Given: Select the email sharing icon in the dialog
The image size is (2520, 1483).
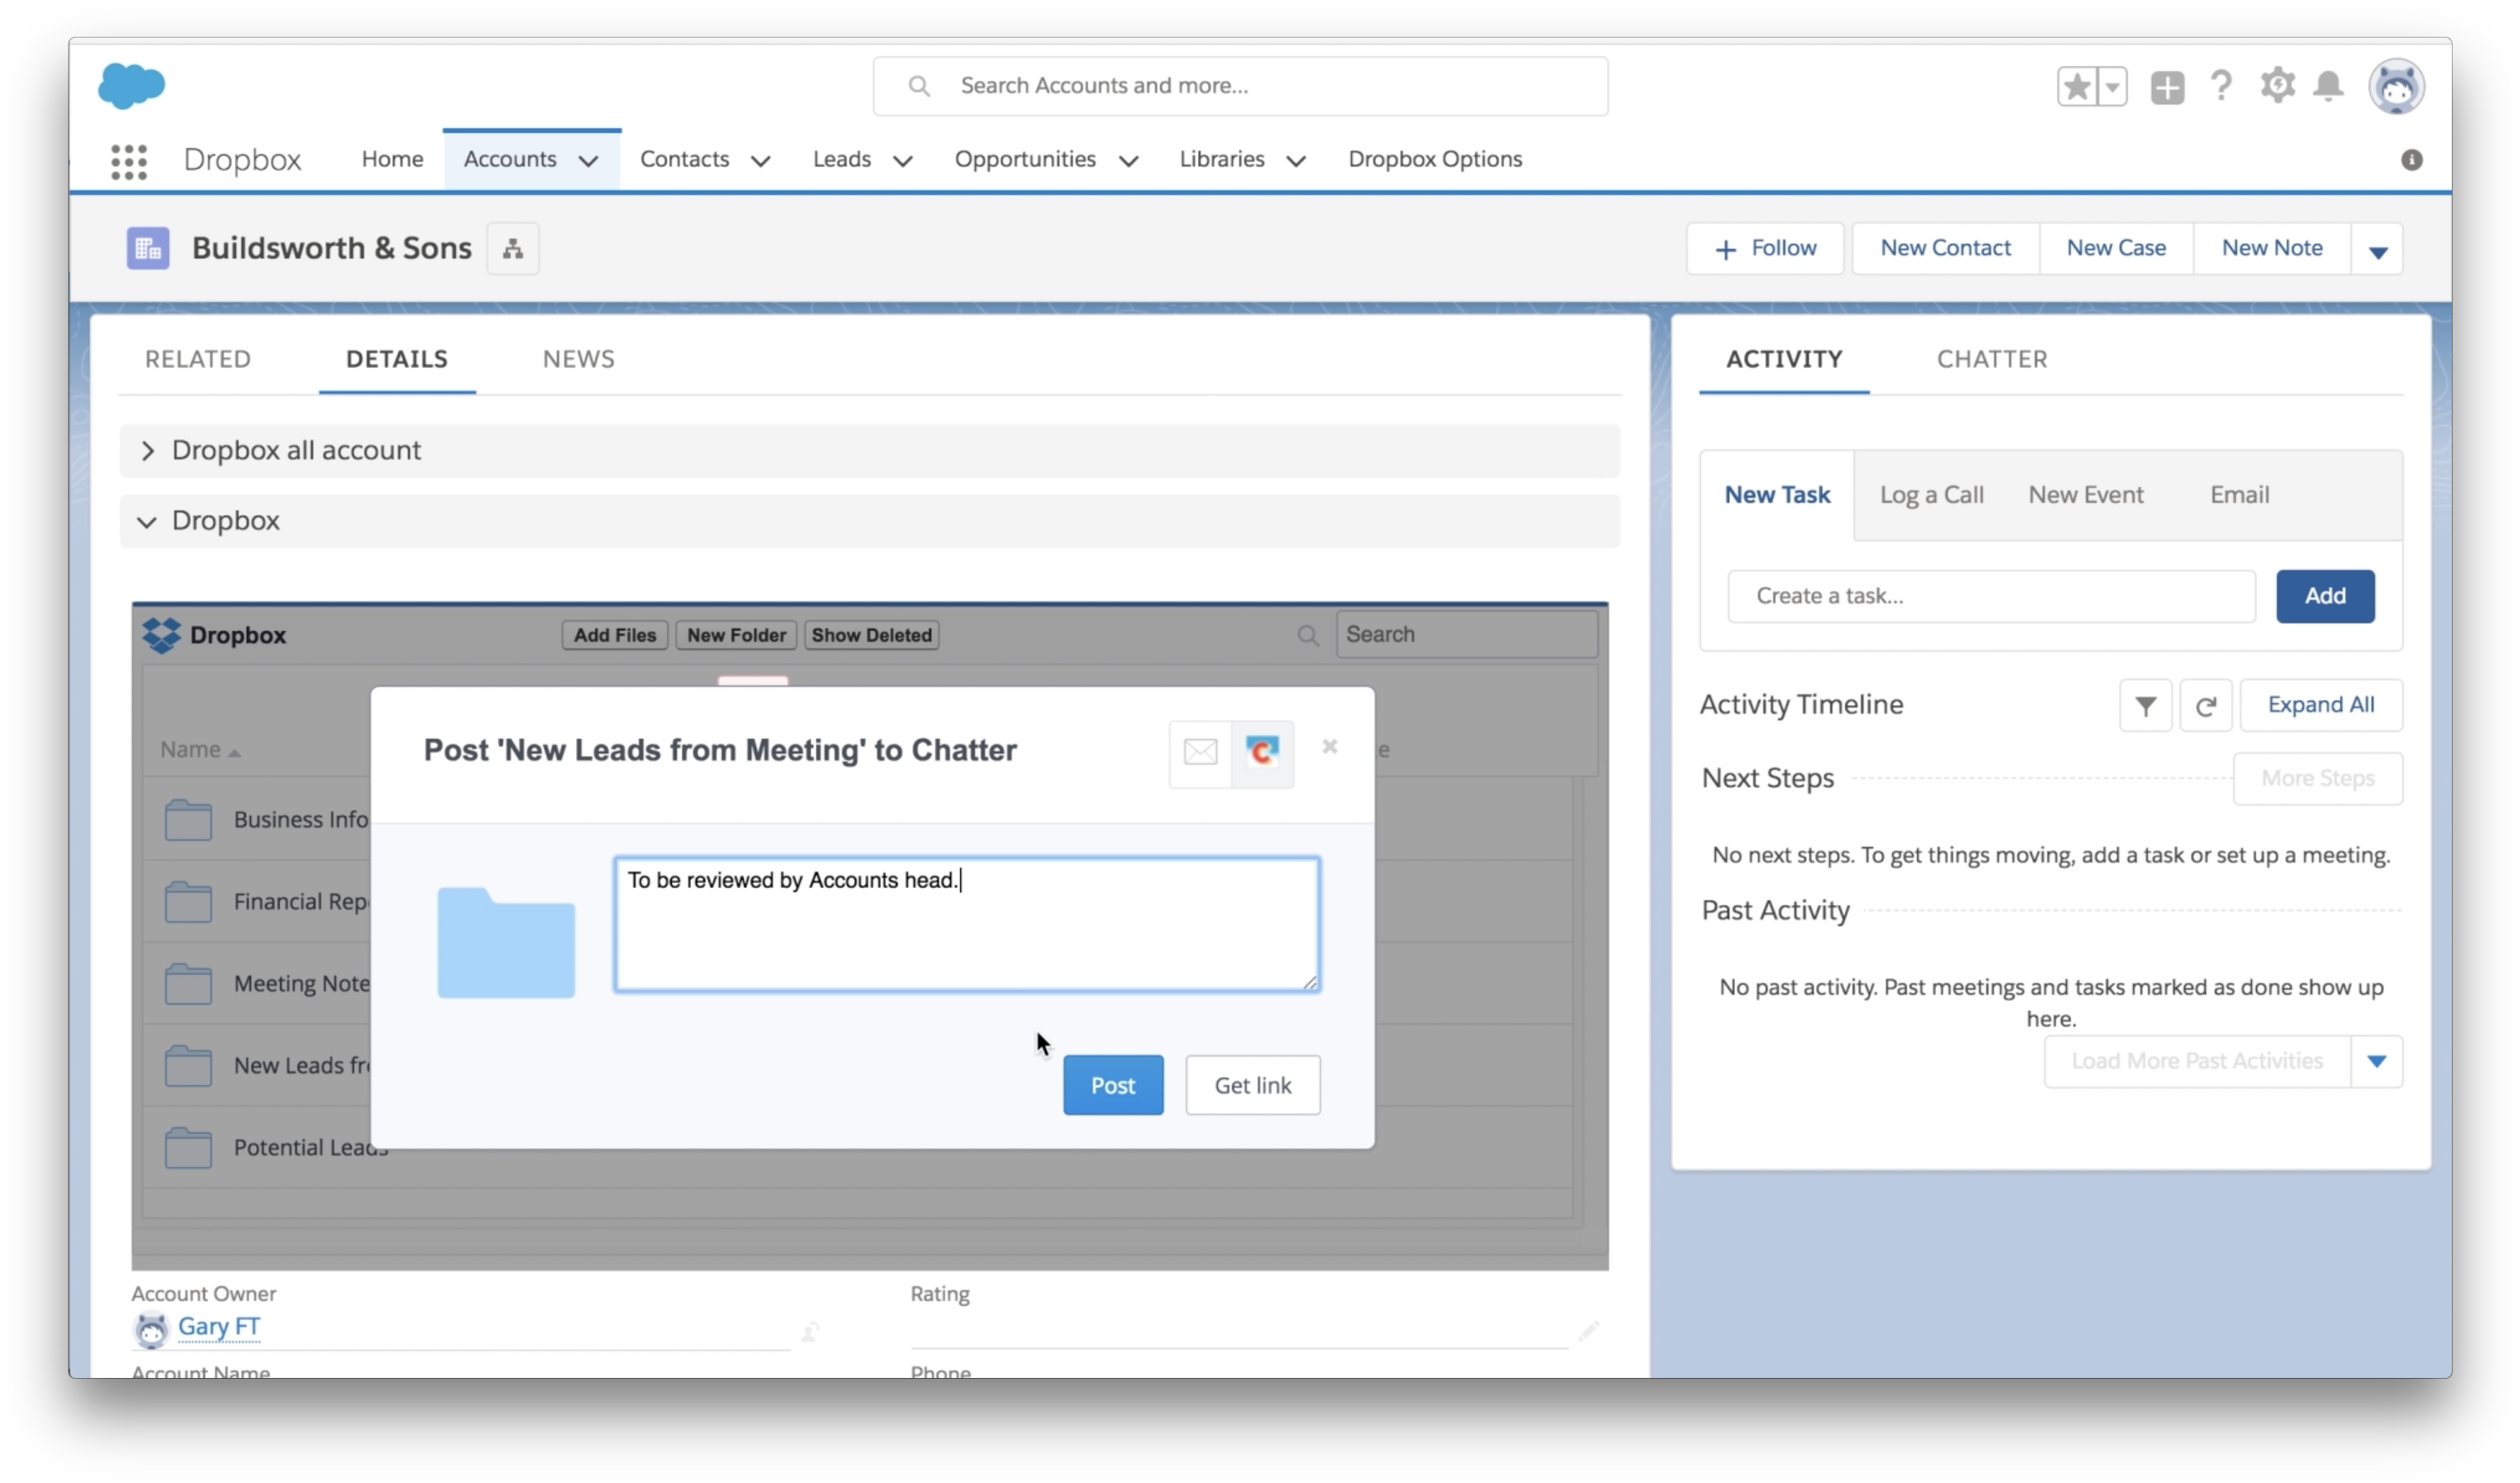Looking at the screenshot, I should point(1199,753).
